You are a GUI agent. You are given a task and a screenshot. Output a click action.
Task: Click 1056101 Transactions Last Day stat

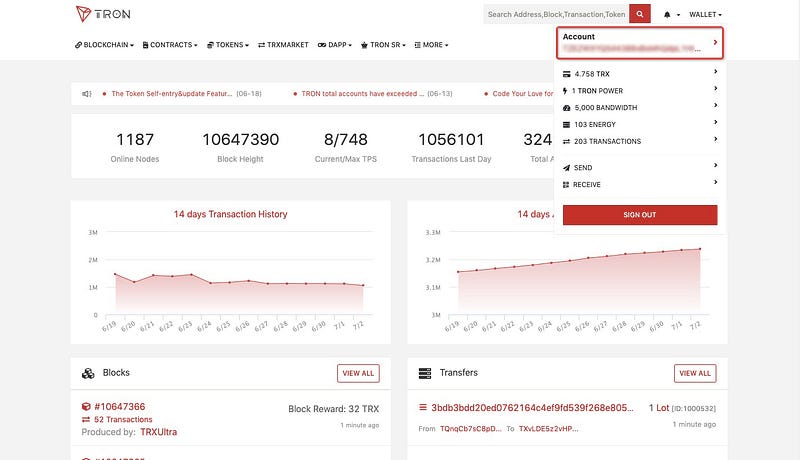click(451, 147)
